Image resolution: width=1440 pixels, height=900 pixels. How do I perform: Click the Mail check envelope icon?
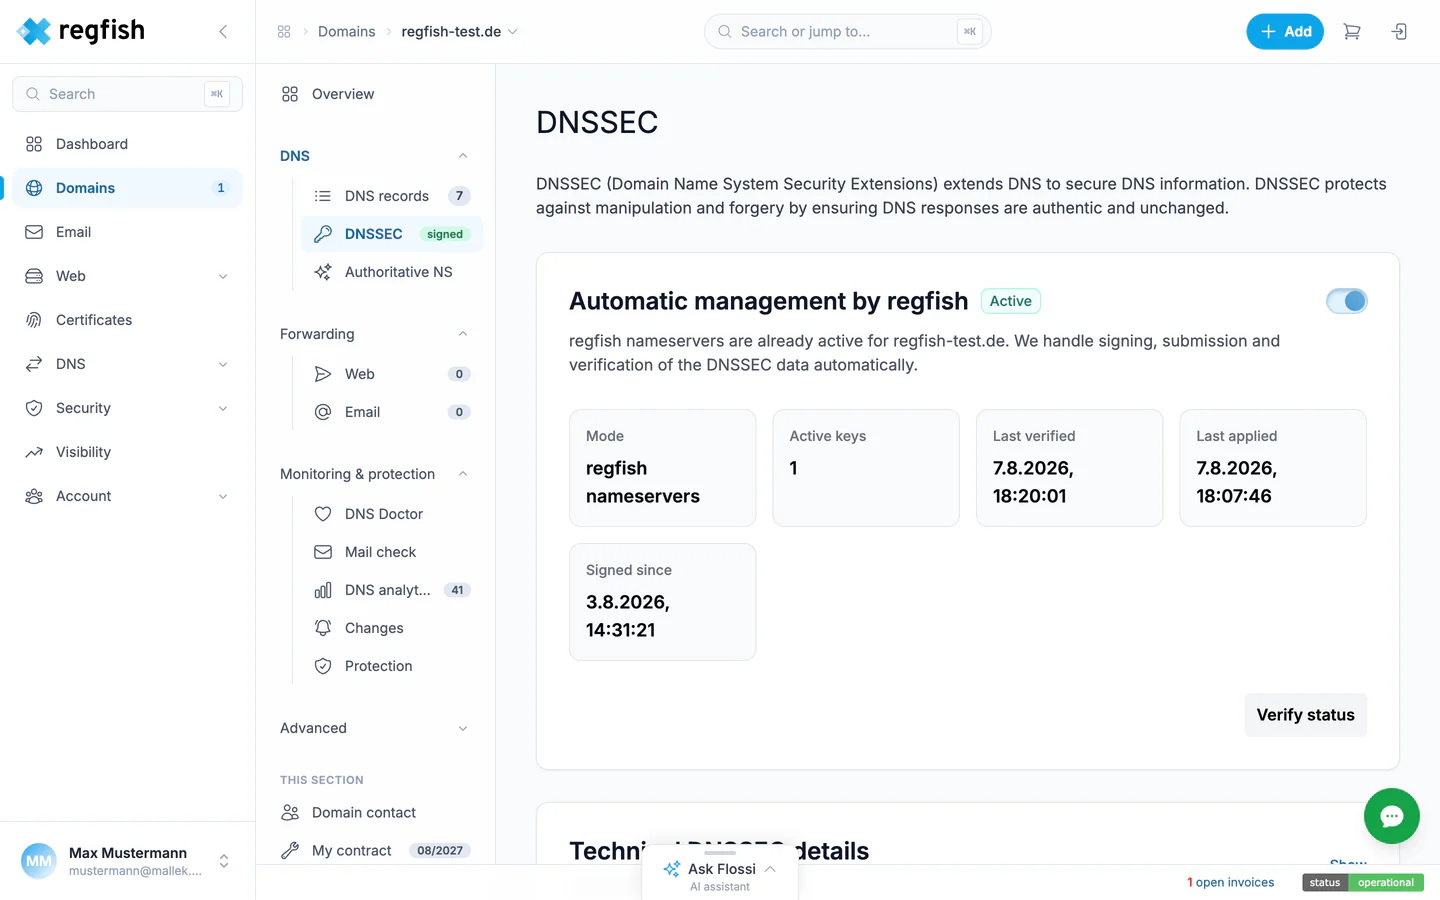[323, 552]
